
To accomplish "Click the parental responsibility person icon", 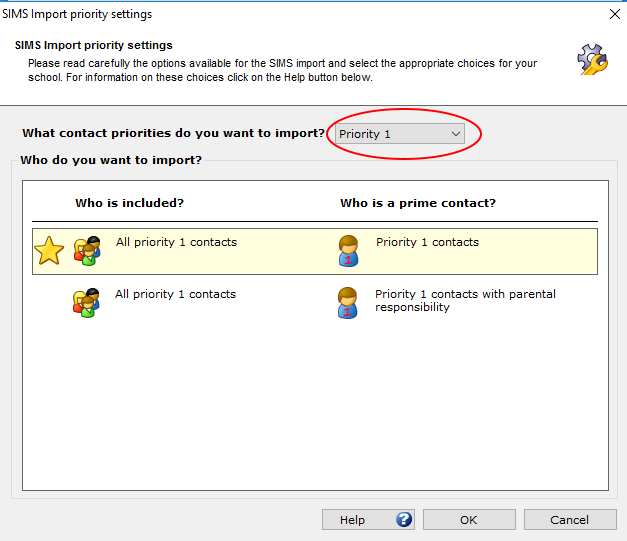I will 347,303.
